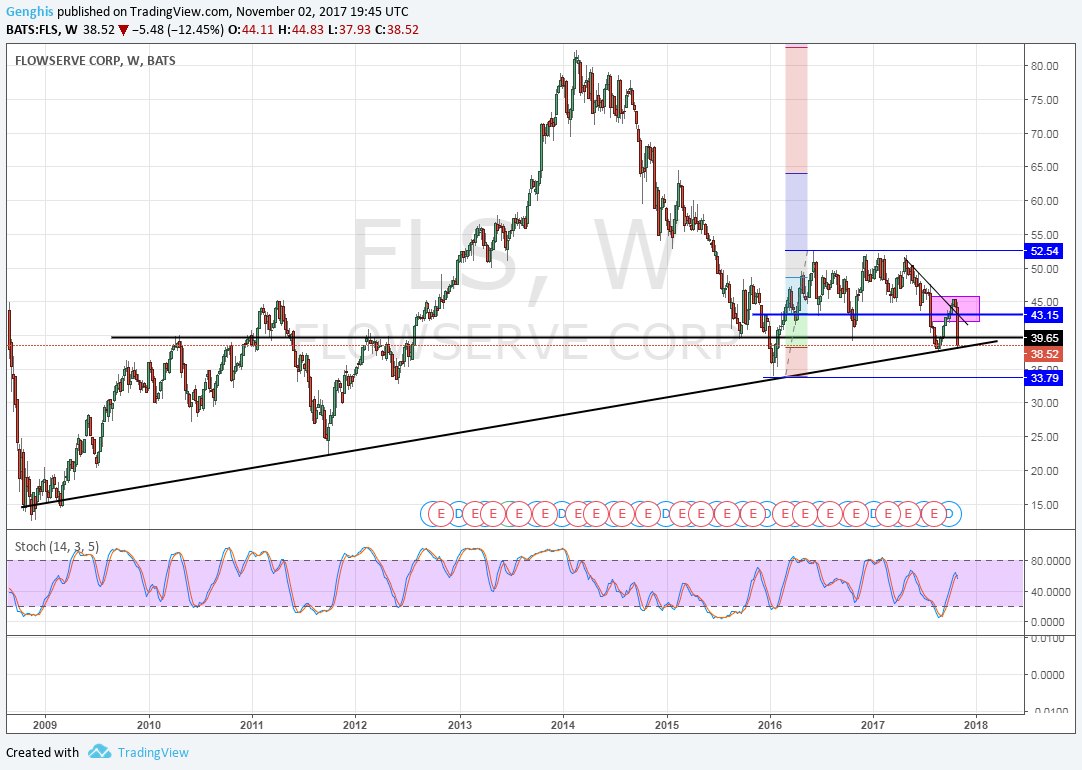Click the O:44.11 open value
Screen dimensions: 1082x770
click(x=250, y=30)
